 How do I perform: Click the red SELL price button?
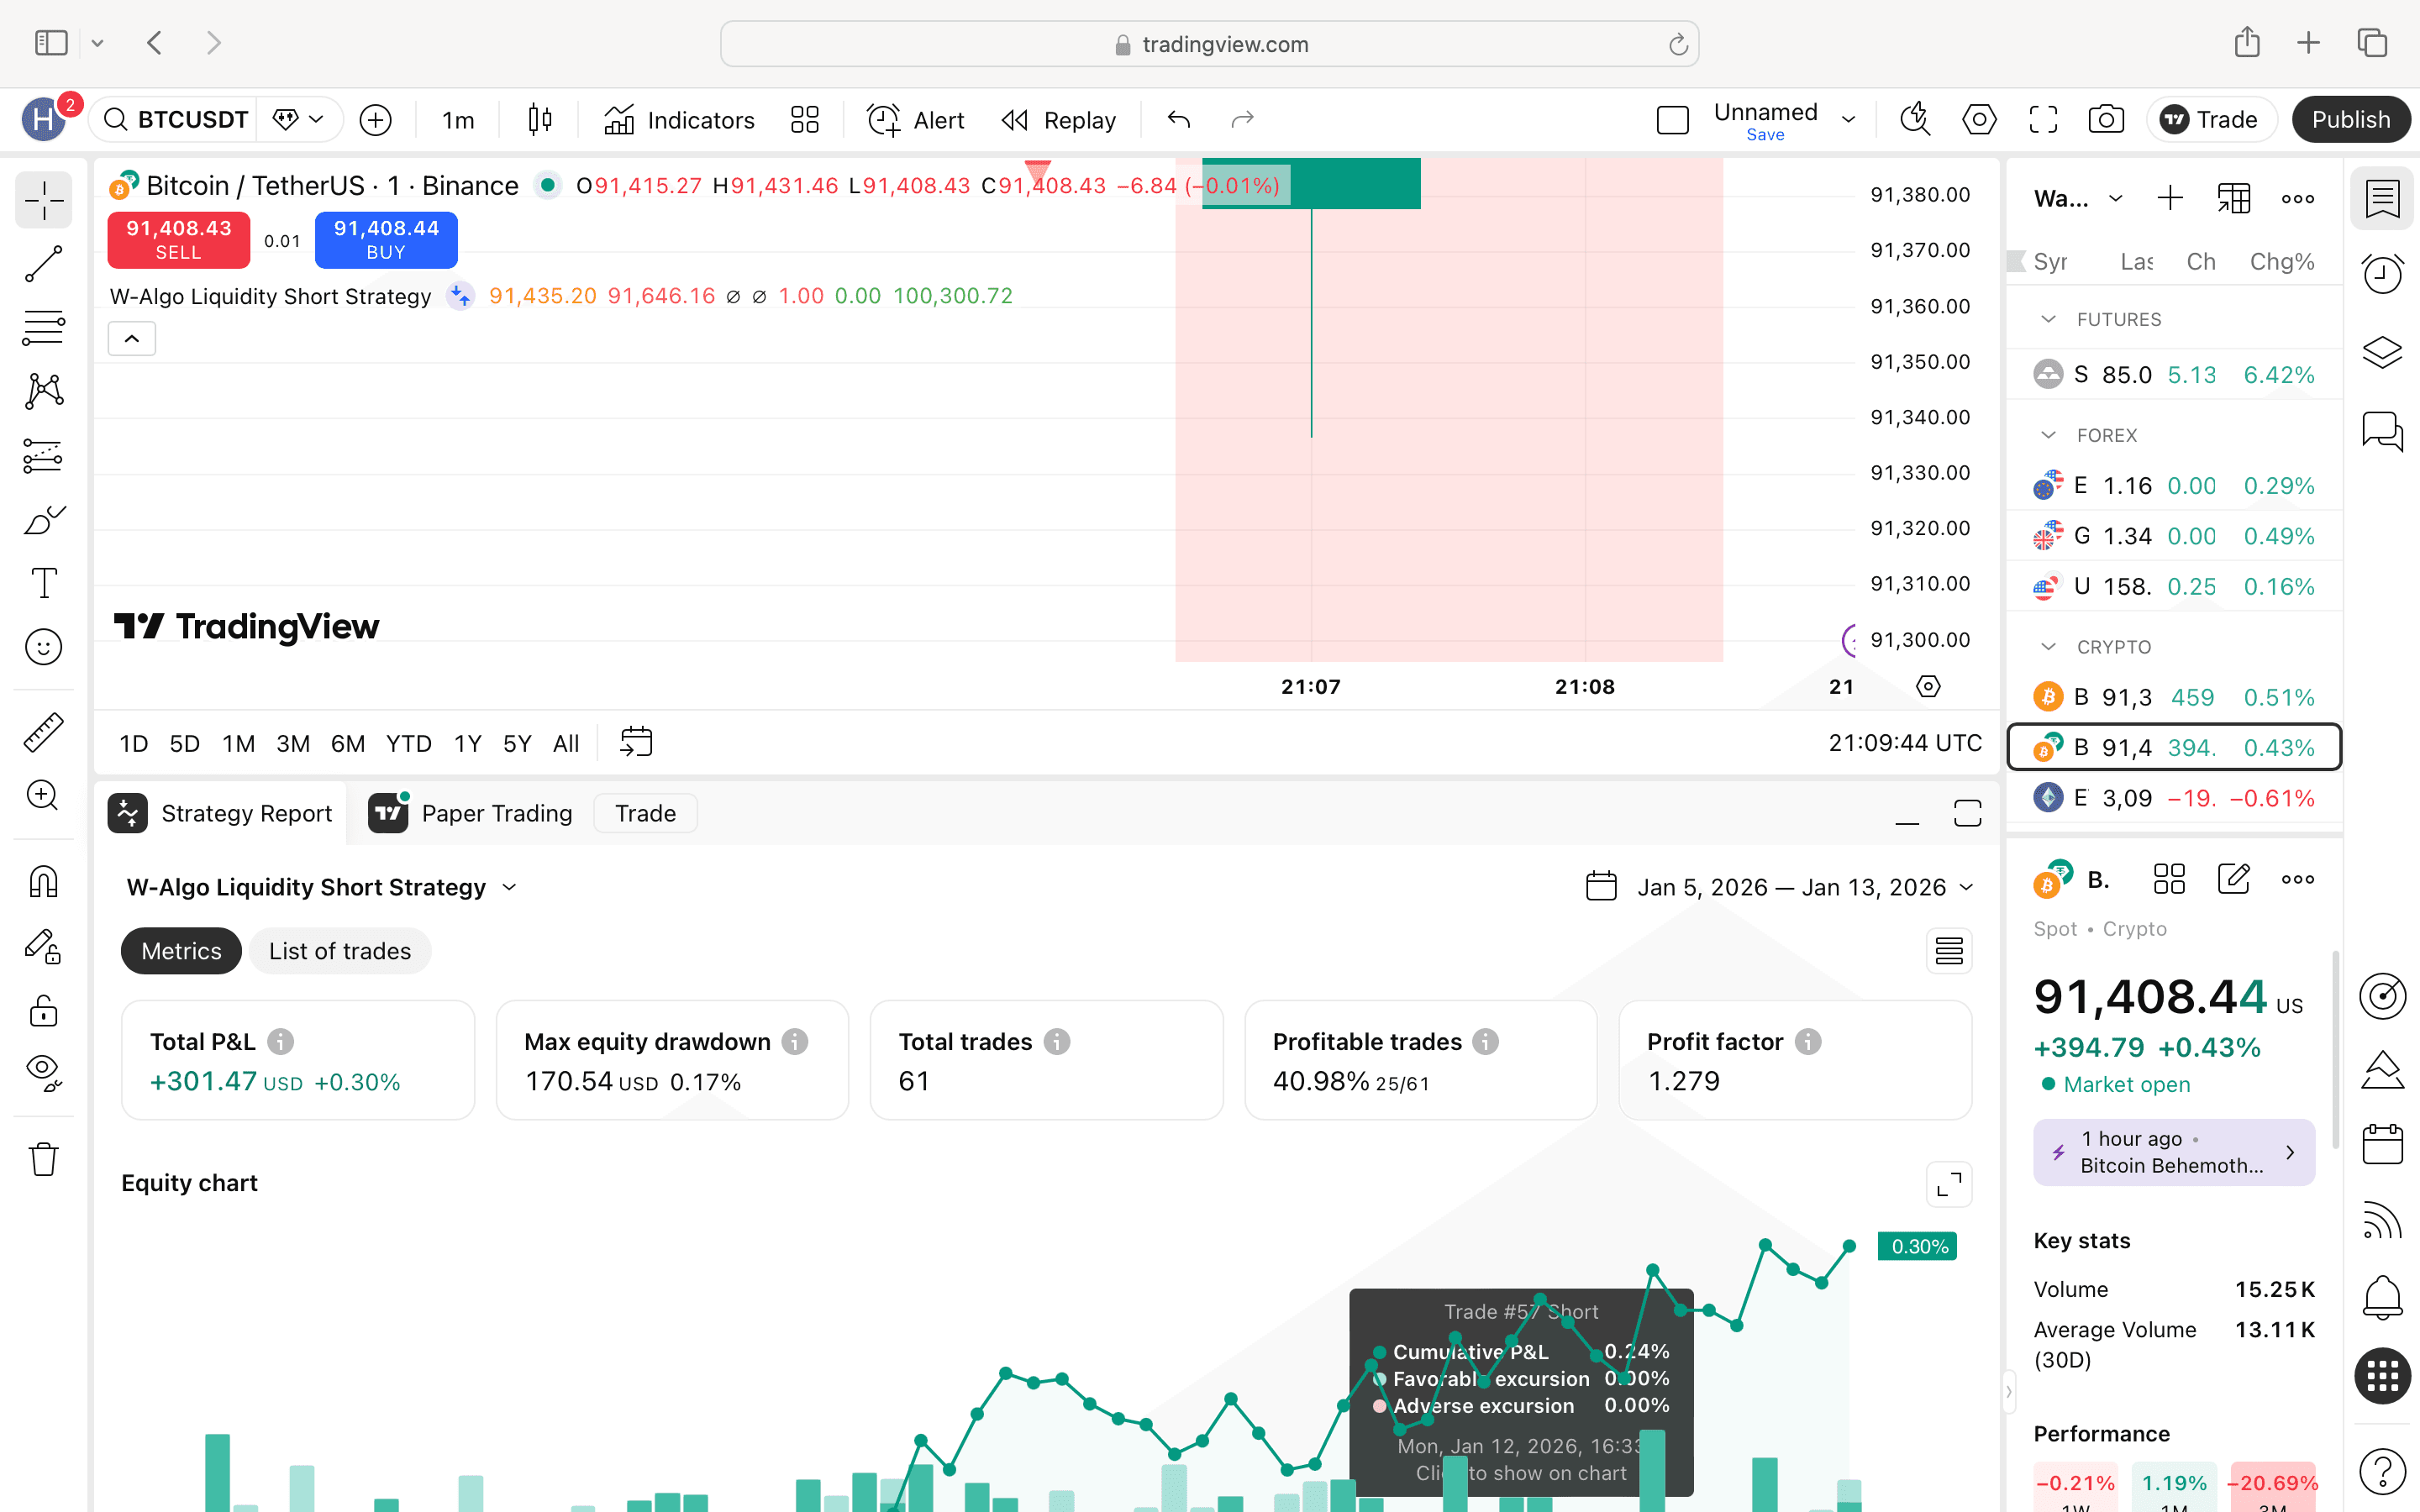point(178,240)
